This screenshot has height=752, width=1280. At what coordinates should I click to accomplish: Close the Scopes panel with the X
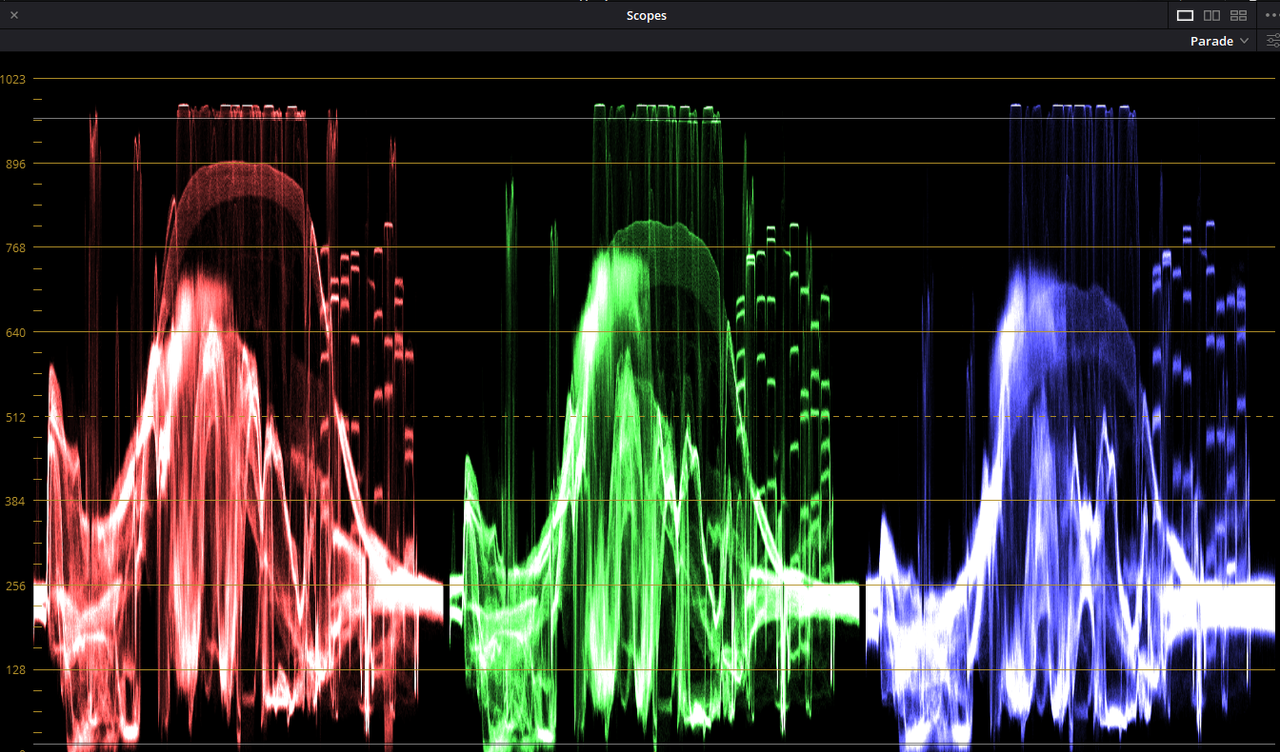pos(14,15)
